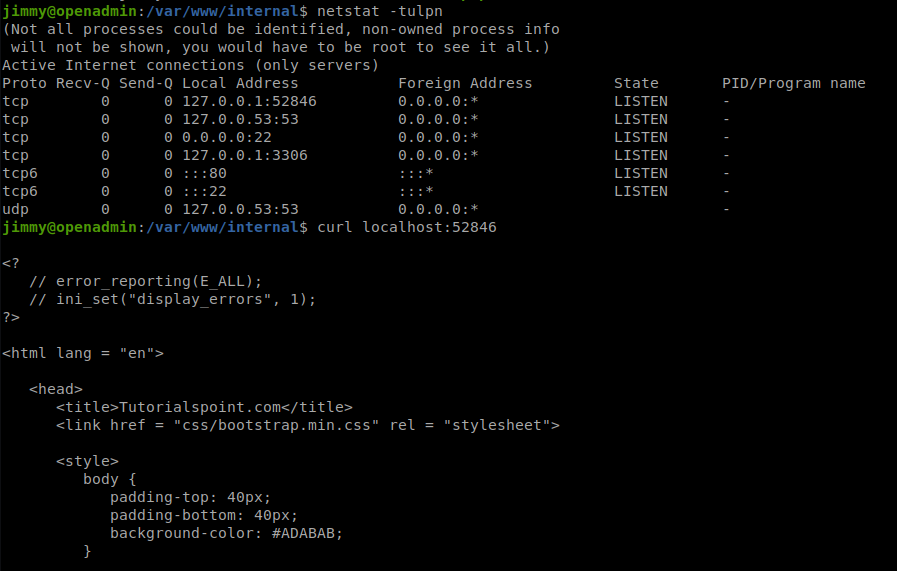Click the ini_set display_errors comment line
This screenshot has height=571, width=897.
pos(172,299)
